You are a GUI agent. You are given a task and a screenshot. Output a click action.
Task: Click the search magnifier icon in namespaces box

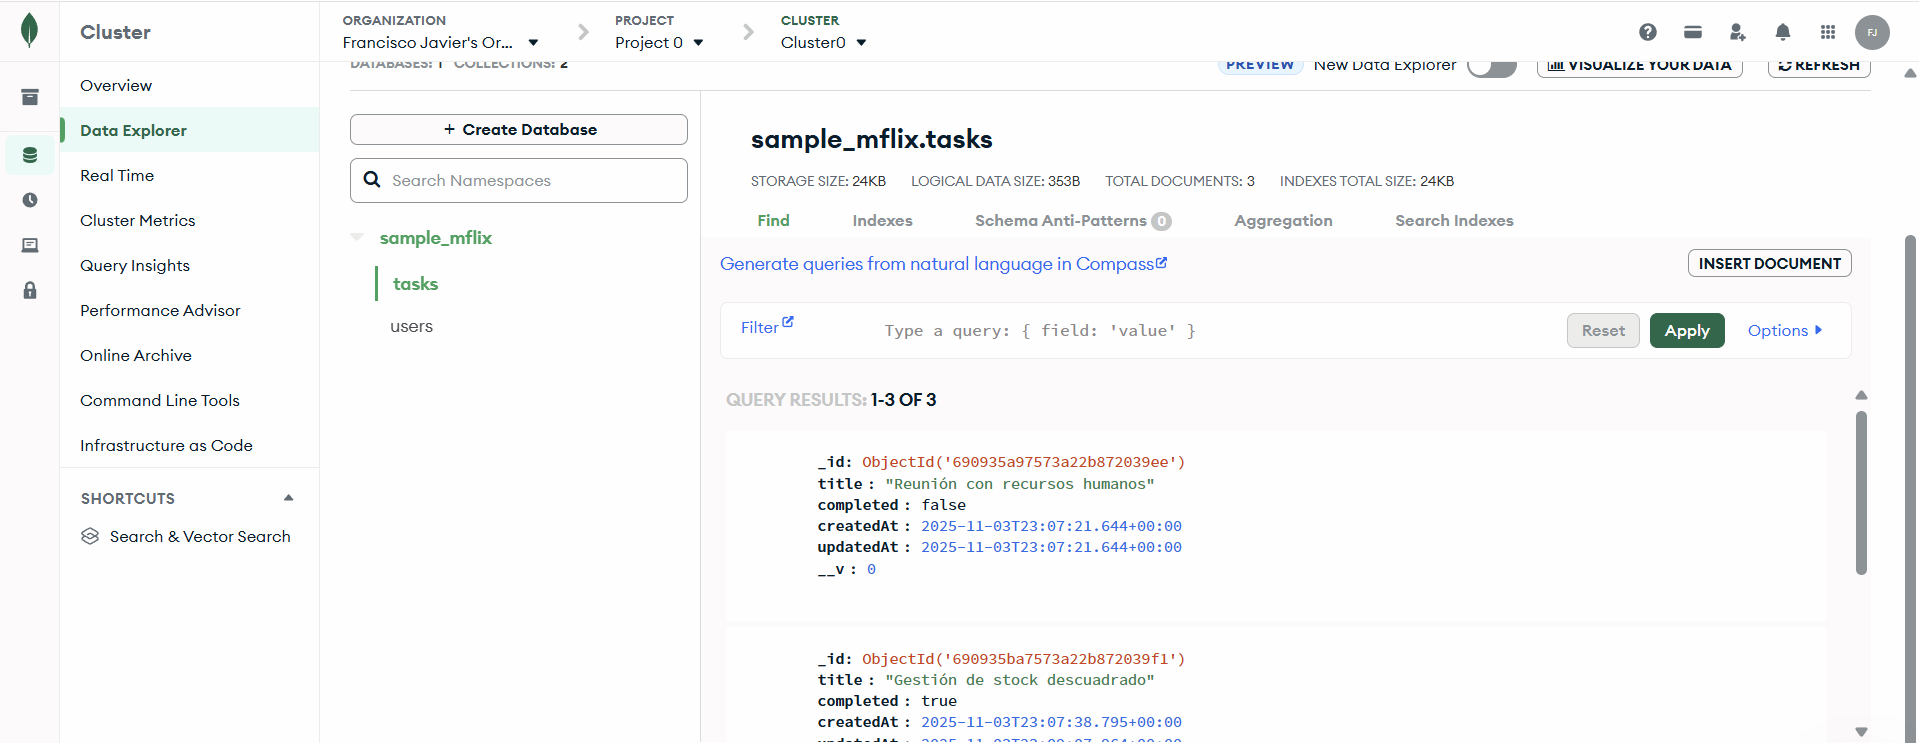click(x=372, y=180)
